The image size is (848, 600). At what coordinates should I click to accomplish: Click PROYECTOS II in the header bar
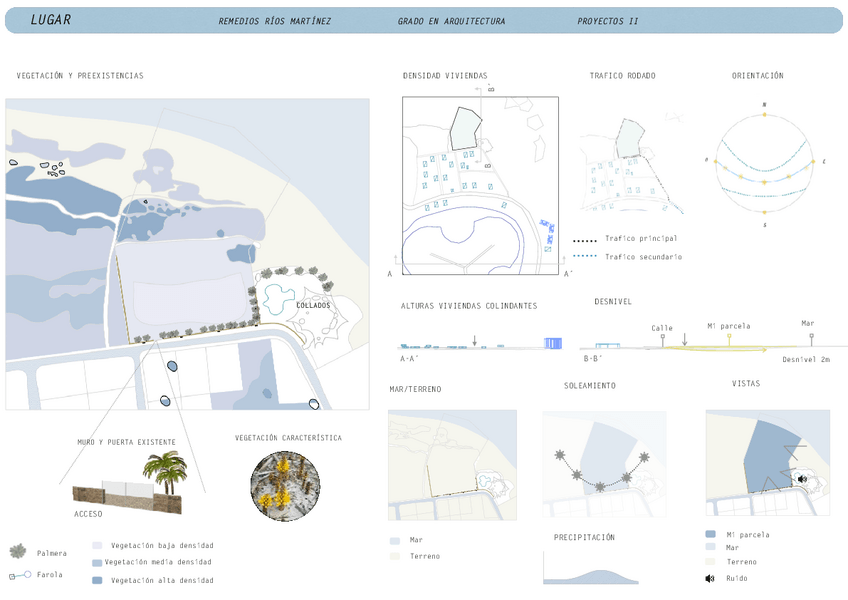coord(607,21)
